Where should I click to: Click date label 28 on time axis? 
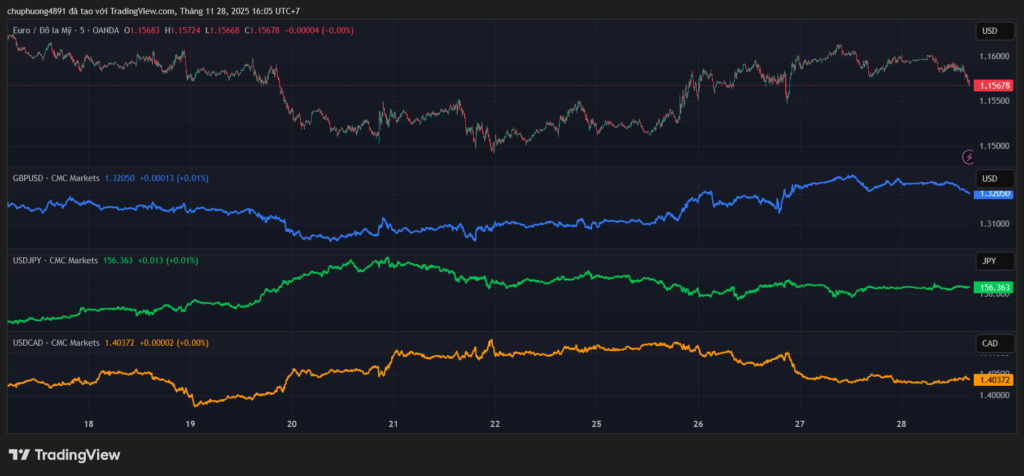point(901,424)
